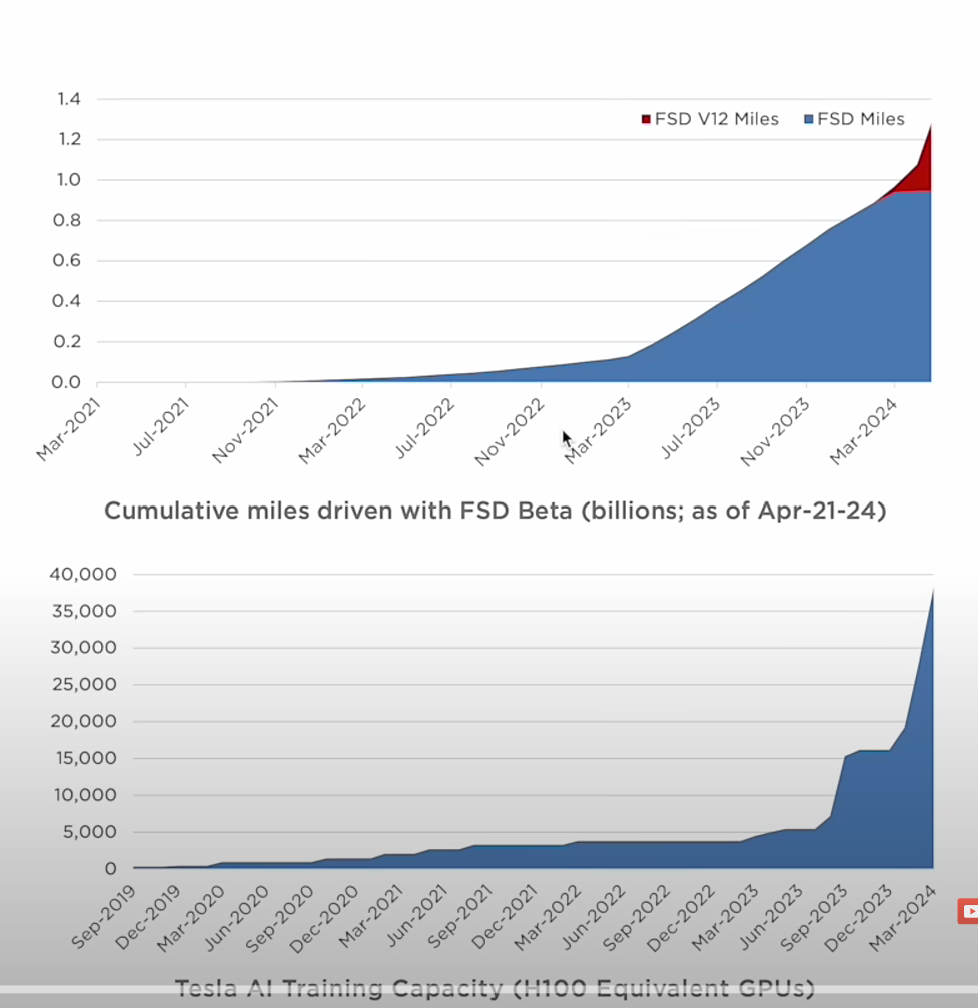
Task: Click the '1.2' y-axis label on top chart
Action: click(x=69, y=140)
